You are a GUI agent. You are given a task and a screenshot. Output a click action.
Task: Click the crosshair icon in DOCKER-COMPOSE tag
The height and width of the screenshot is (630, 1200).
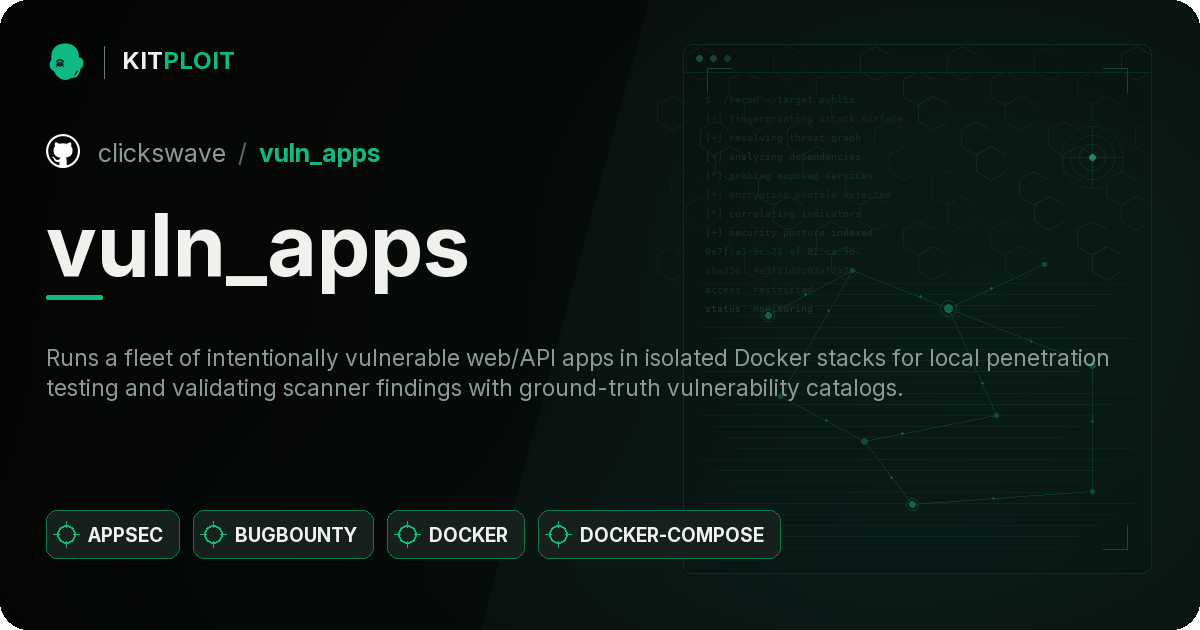(x=559, y=535)
